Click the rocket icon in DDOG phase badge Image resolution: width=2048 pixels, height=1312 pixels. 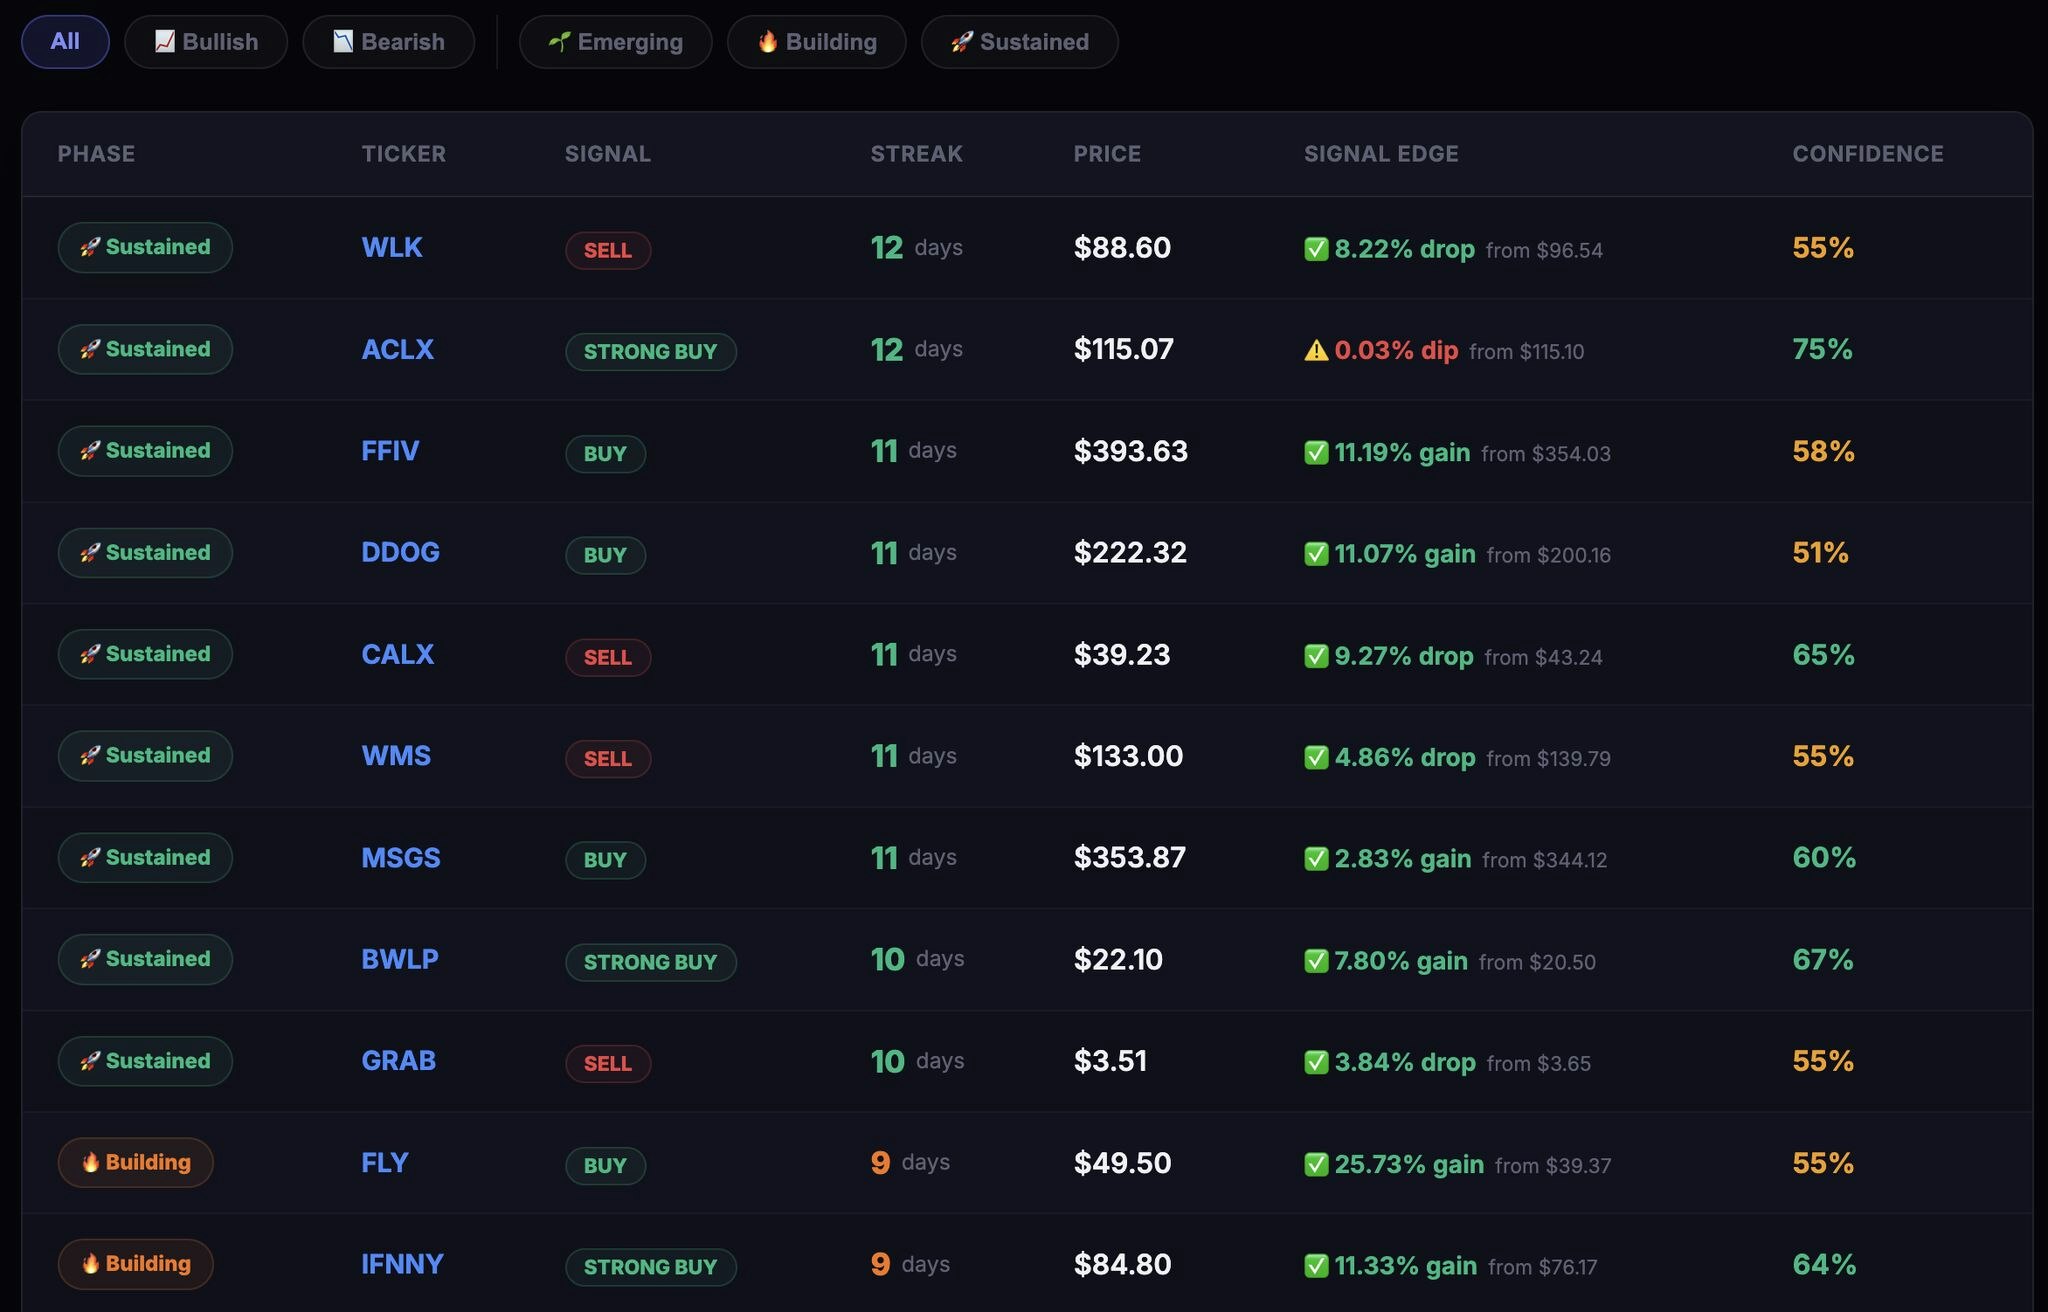pyautogui.click(x=90, y=552)
